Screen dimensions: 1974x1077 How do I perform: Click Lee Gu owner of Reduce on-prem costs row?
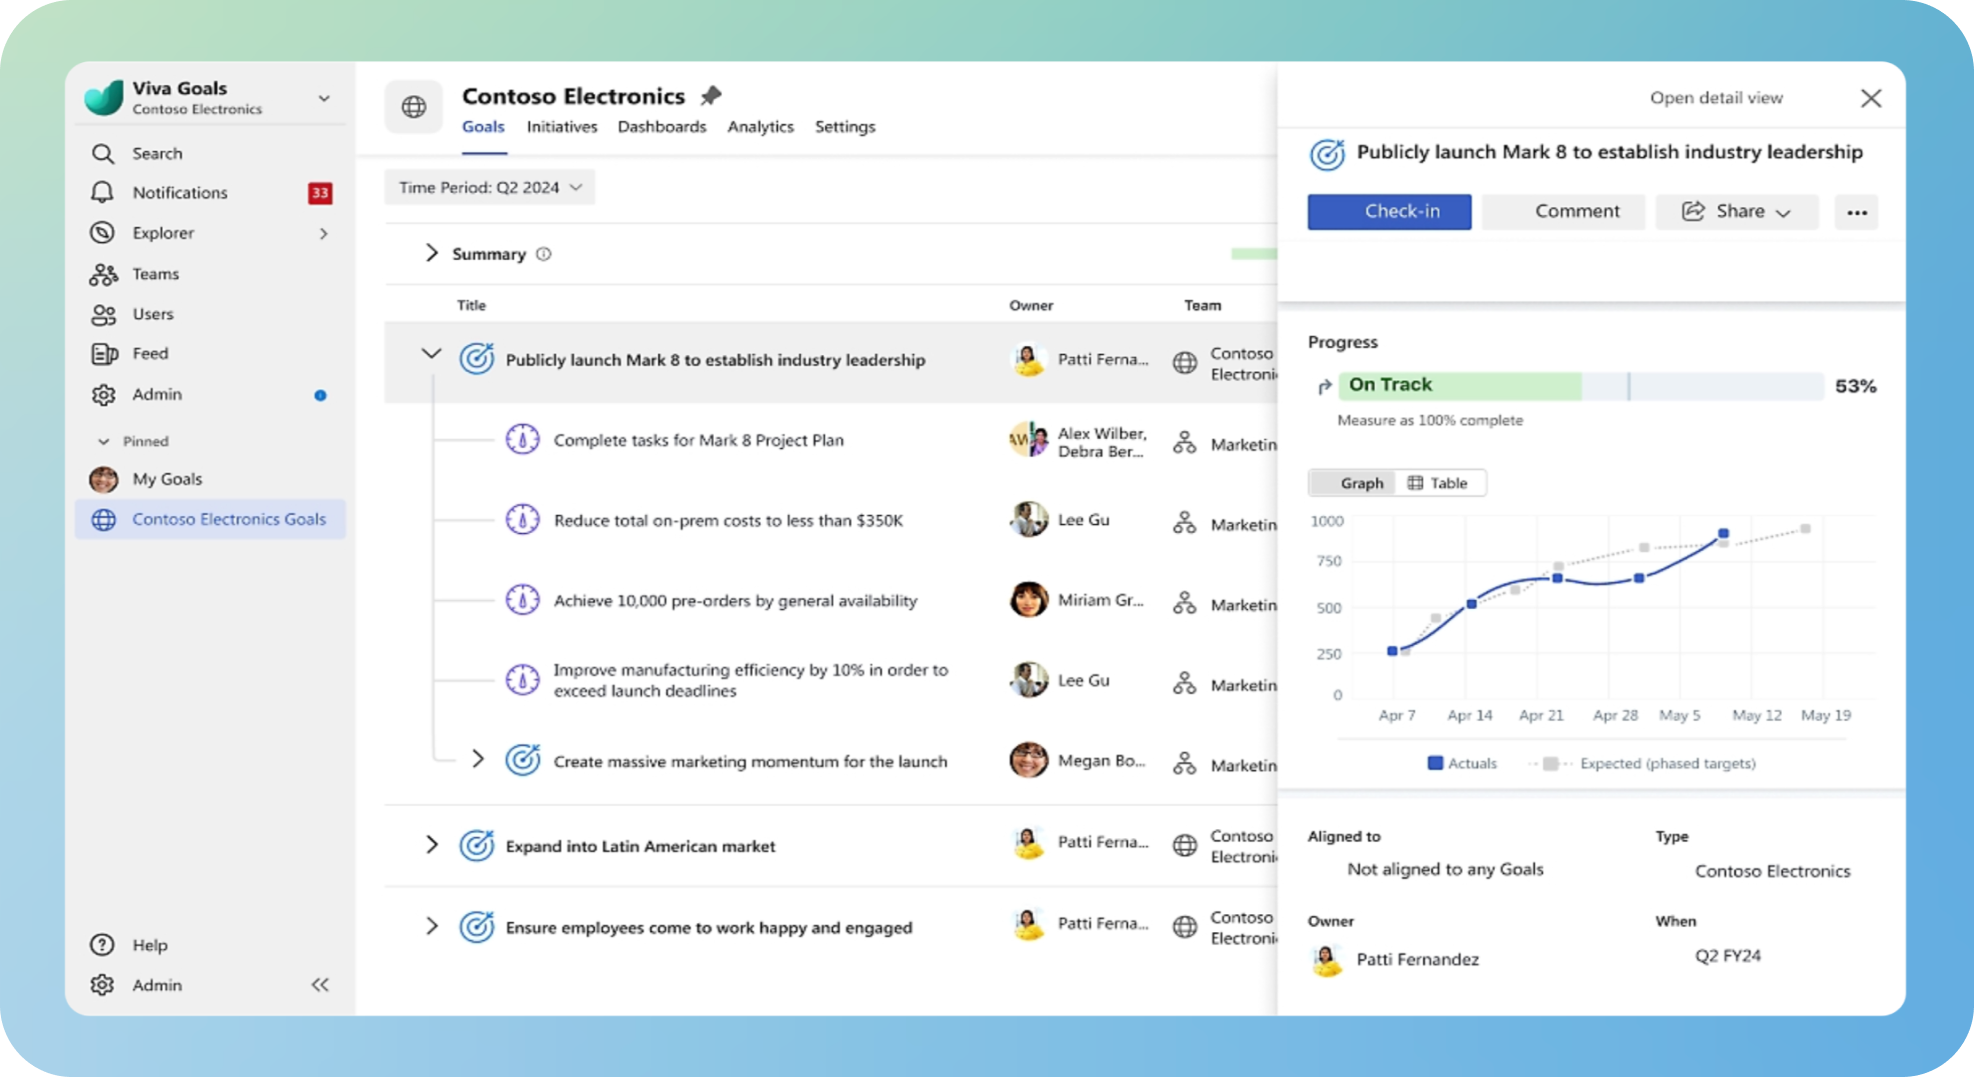(x=1060, y=519)
